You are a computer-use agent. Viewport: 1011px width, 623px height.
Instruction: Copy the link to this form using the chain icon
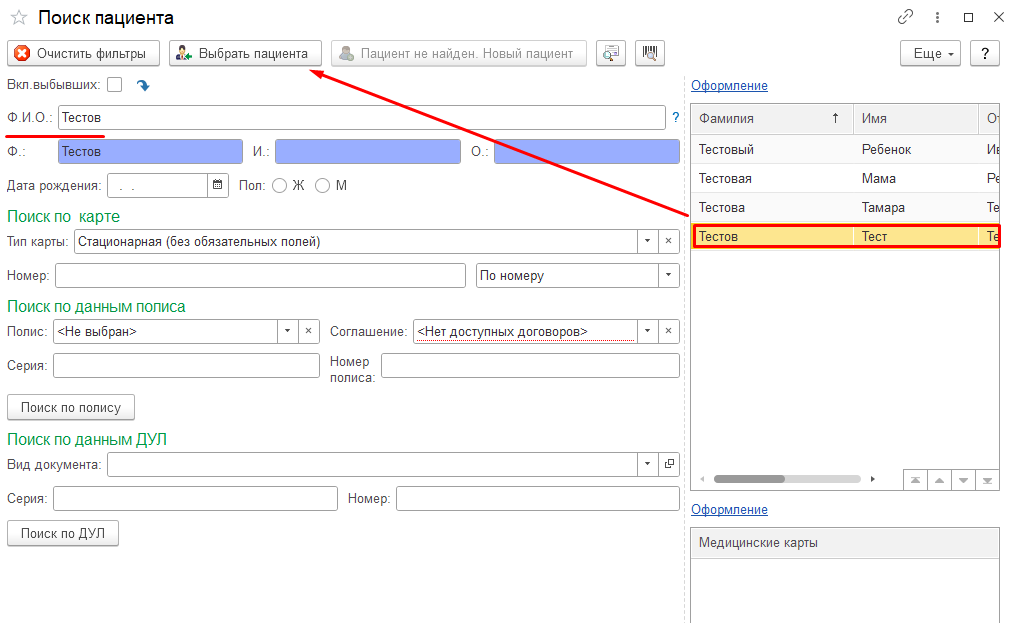(x=905, y=17)
